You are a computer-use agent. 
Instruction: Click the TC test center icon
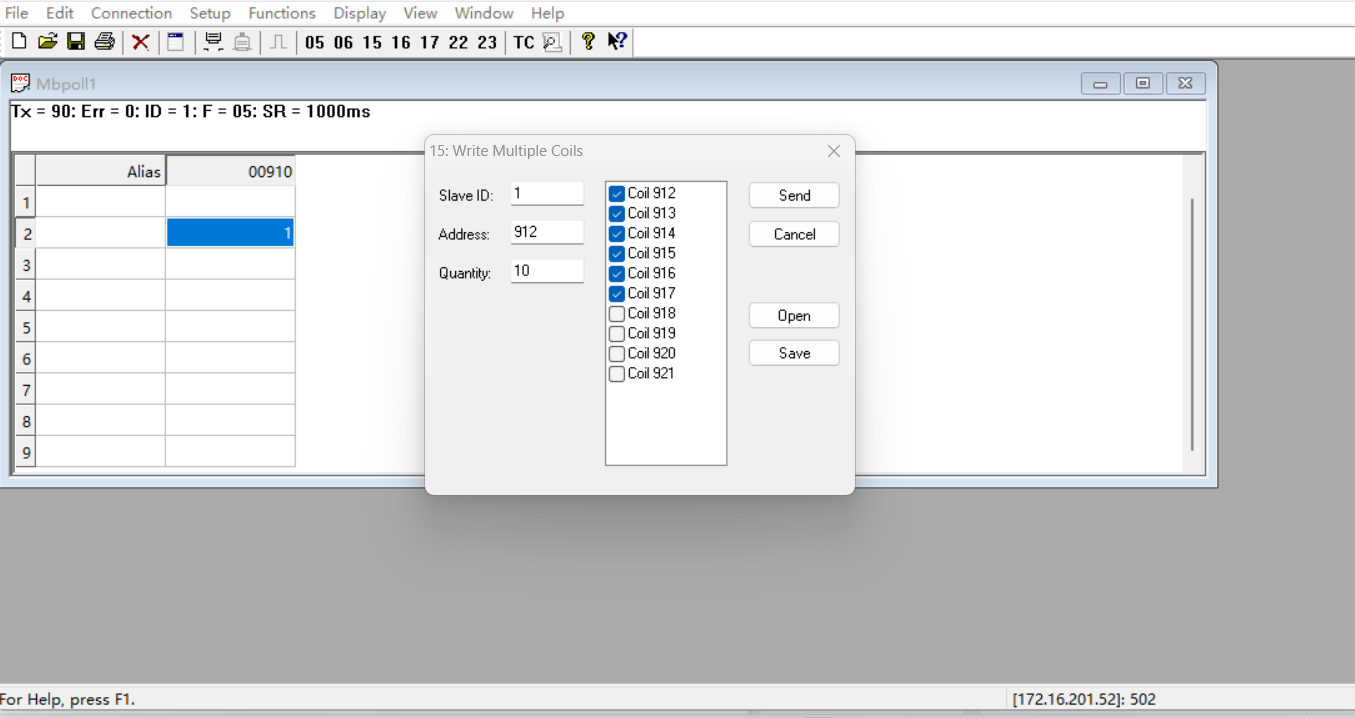(524, 42)
